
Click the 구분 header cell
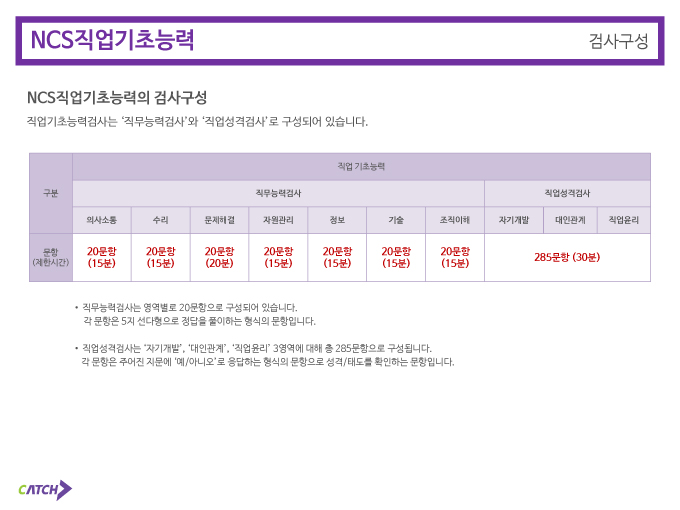[x=51, y=193]
